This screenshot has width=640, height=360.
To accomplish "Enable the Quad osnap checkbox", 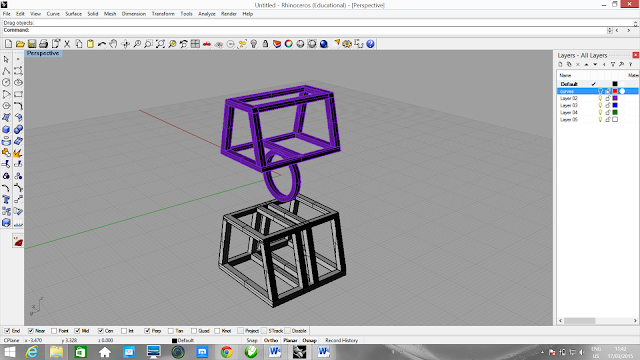I will coord(194,331).
